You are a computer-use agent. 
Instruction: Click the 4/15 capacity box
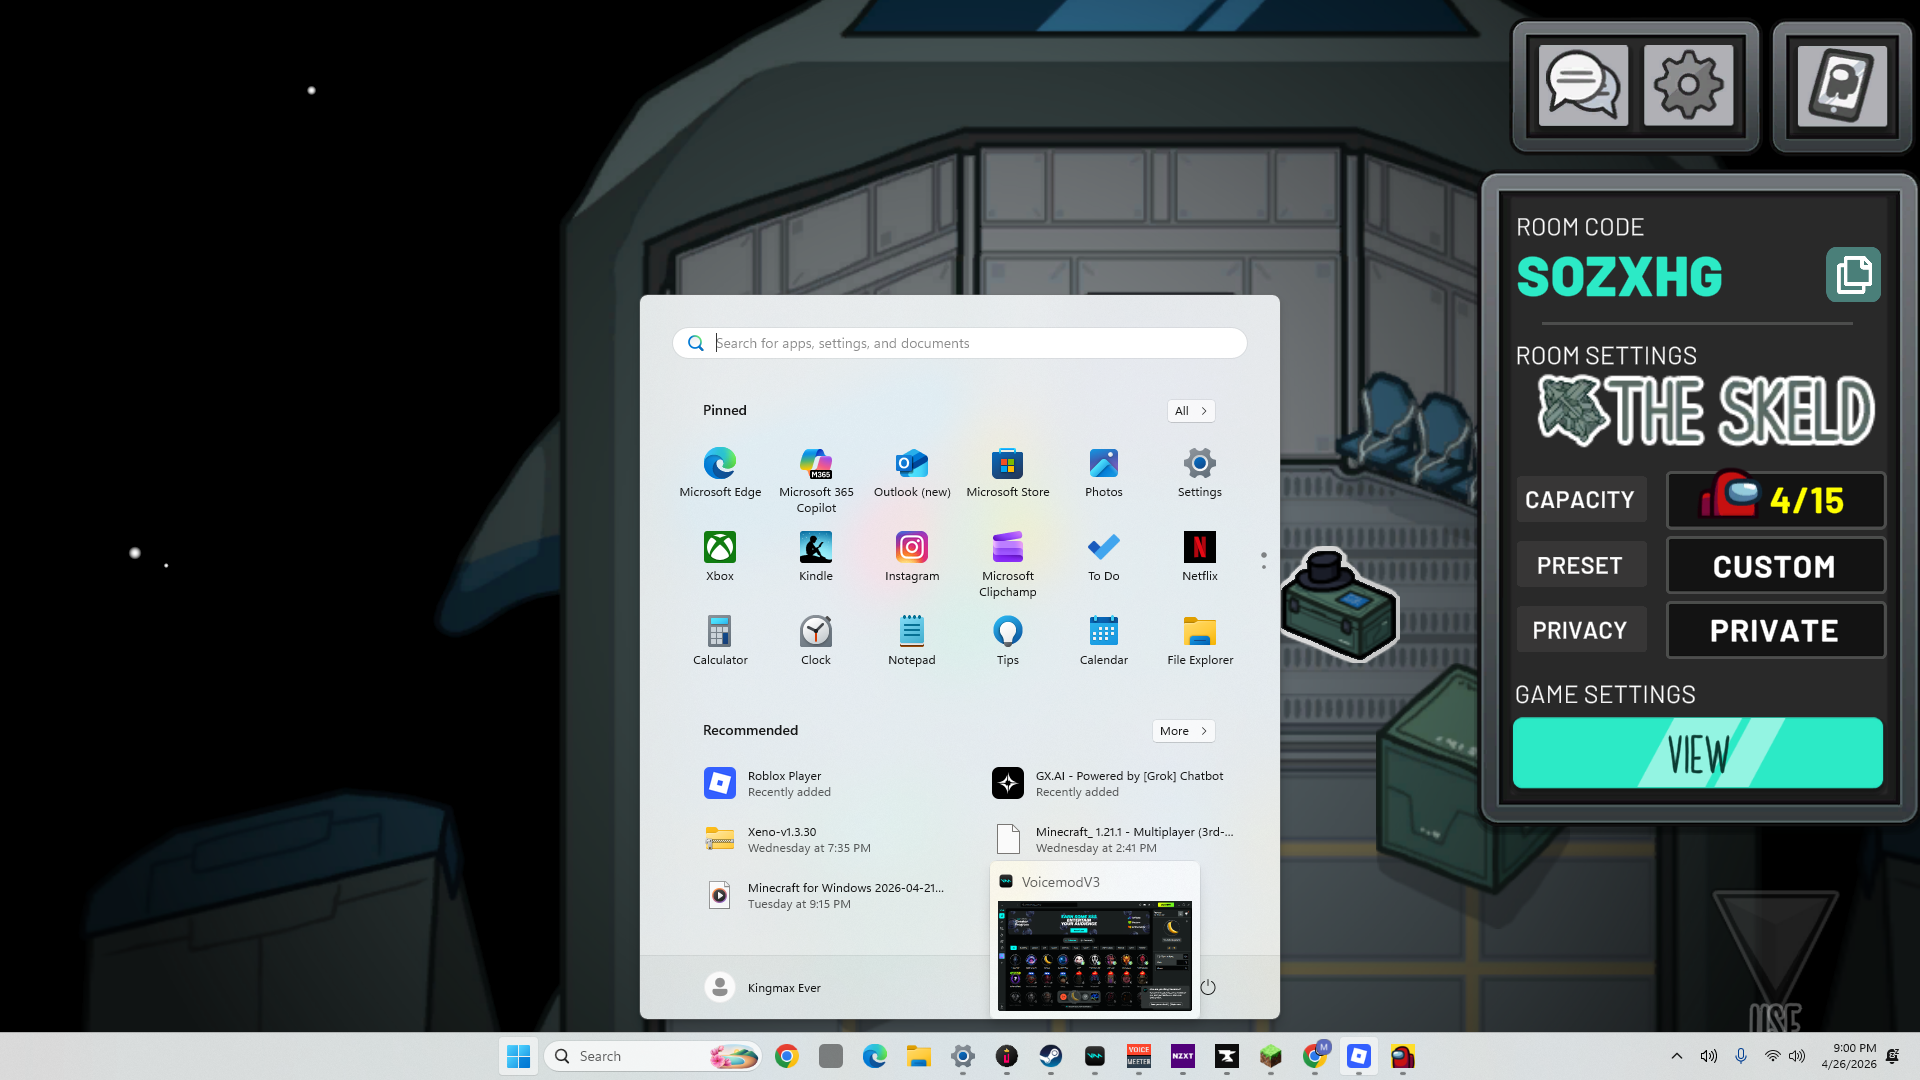point(1775,500)
